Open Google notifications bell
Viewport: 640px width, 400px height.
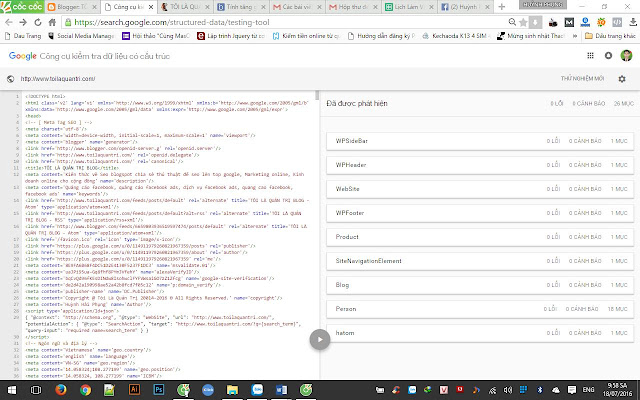pyautogui.click(x=608, y=56)
